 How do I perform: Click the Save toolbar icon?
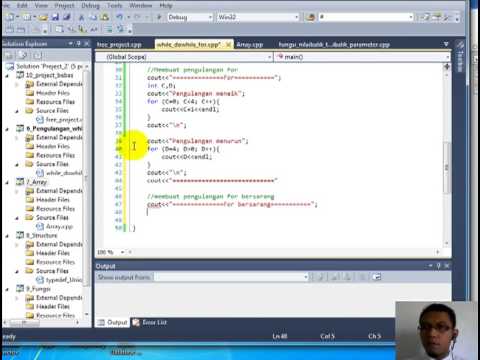pos(55,17)
